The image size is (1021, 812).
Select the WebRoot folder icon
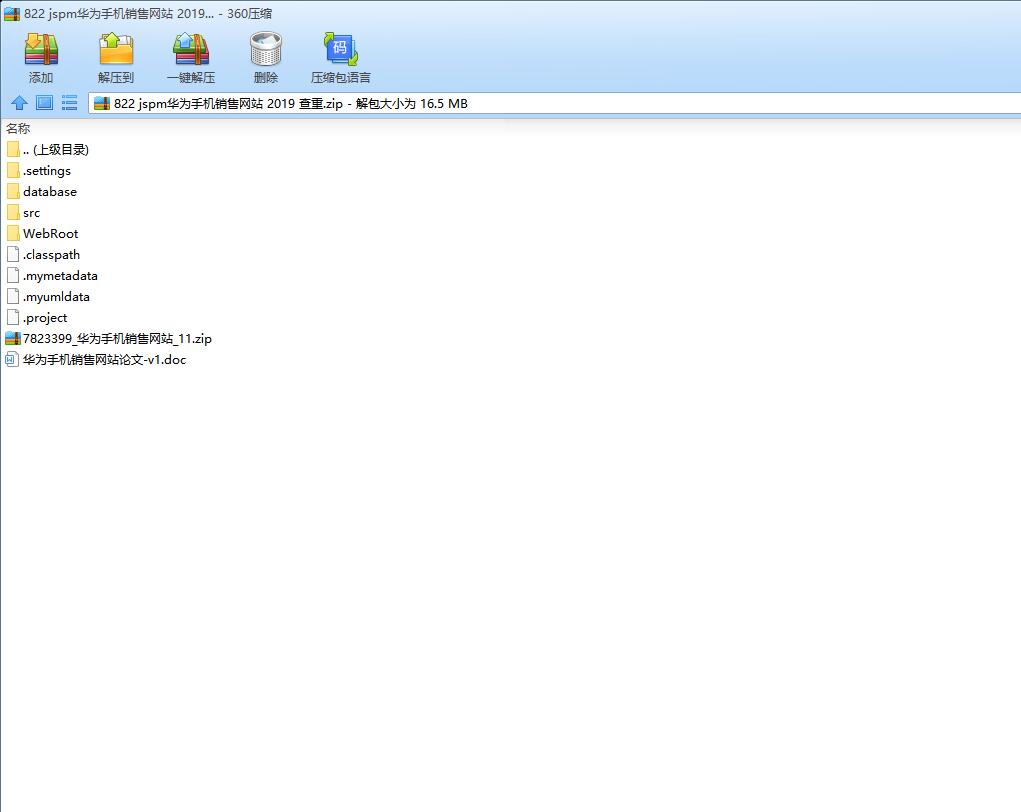13,233
